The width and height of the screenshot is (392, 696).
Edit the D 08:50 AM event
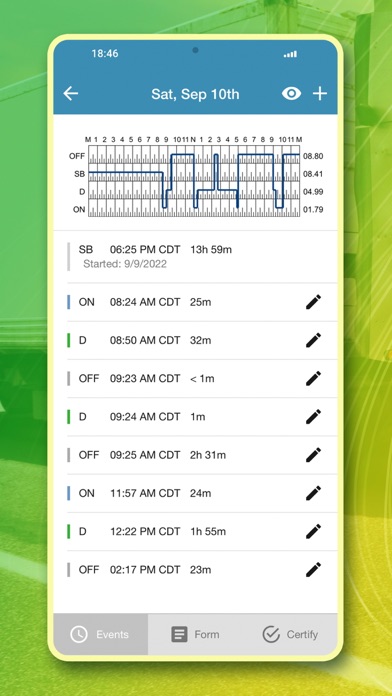pyautogui.click(x=313, y=340)
